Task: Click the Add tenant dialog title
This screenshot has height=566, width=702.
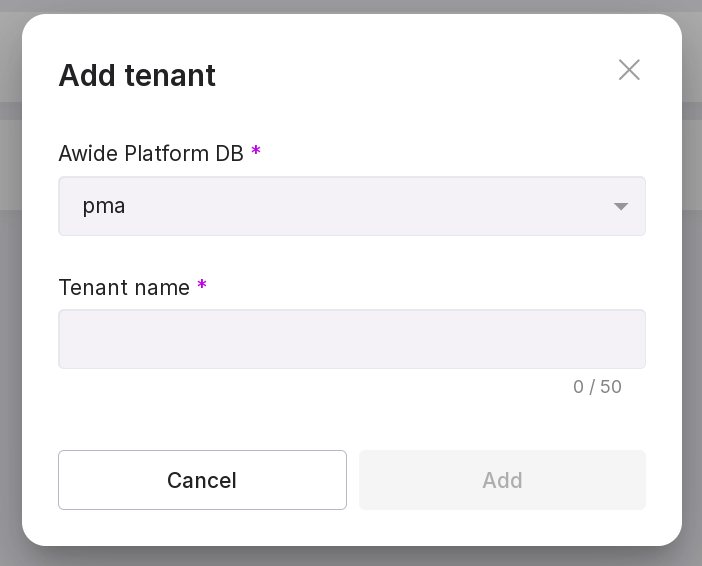Action: coord(137,75)
